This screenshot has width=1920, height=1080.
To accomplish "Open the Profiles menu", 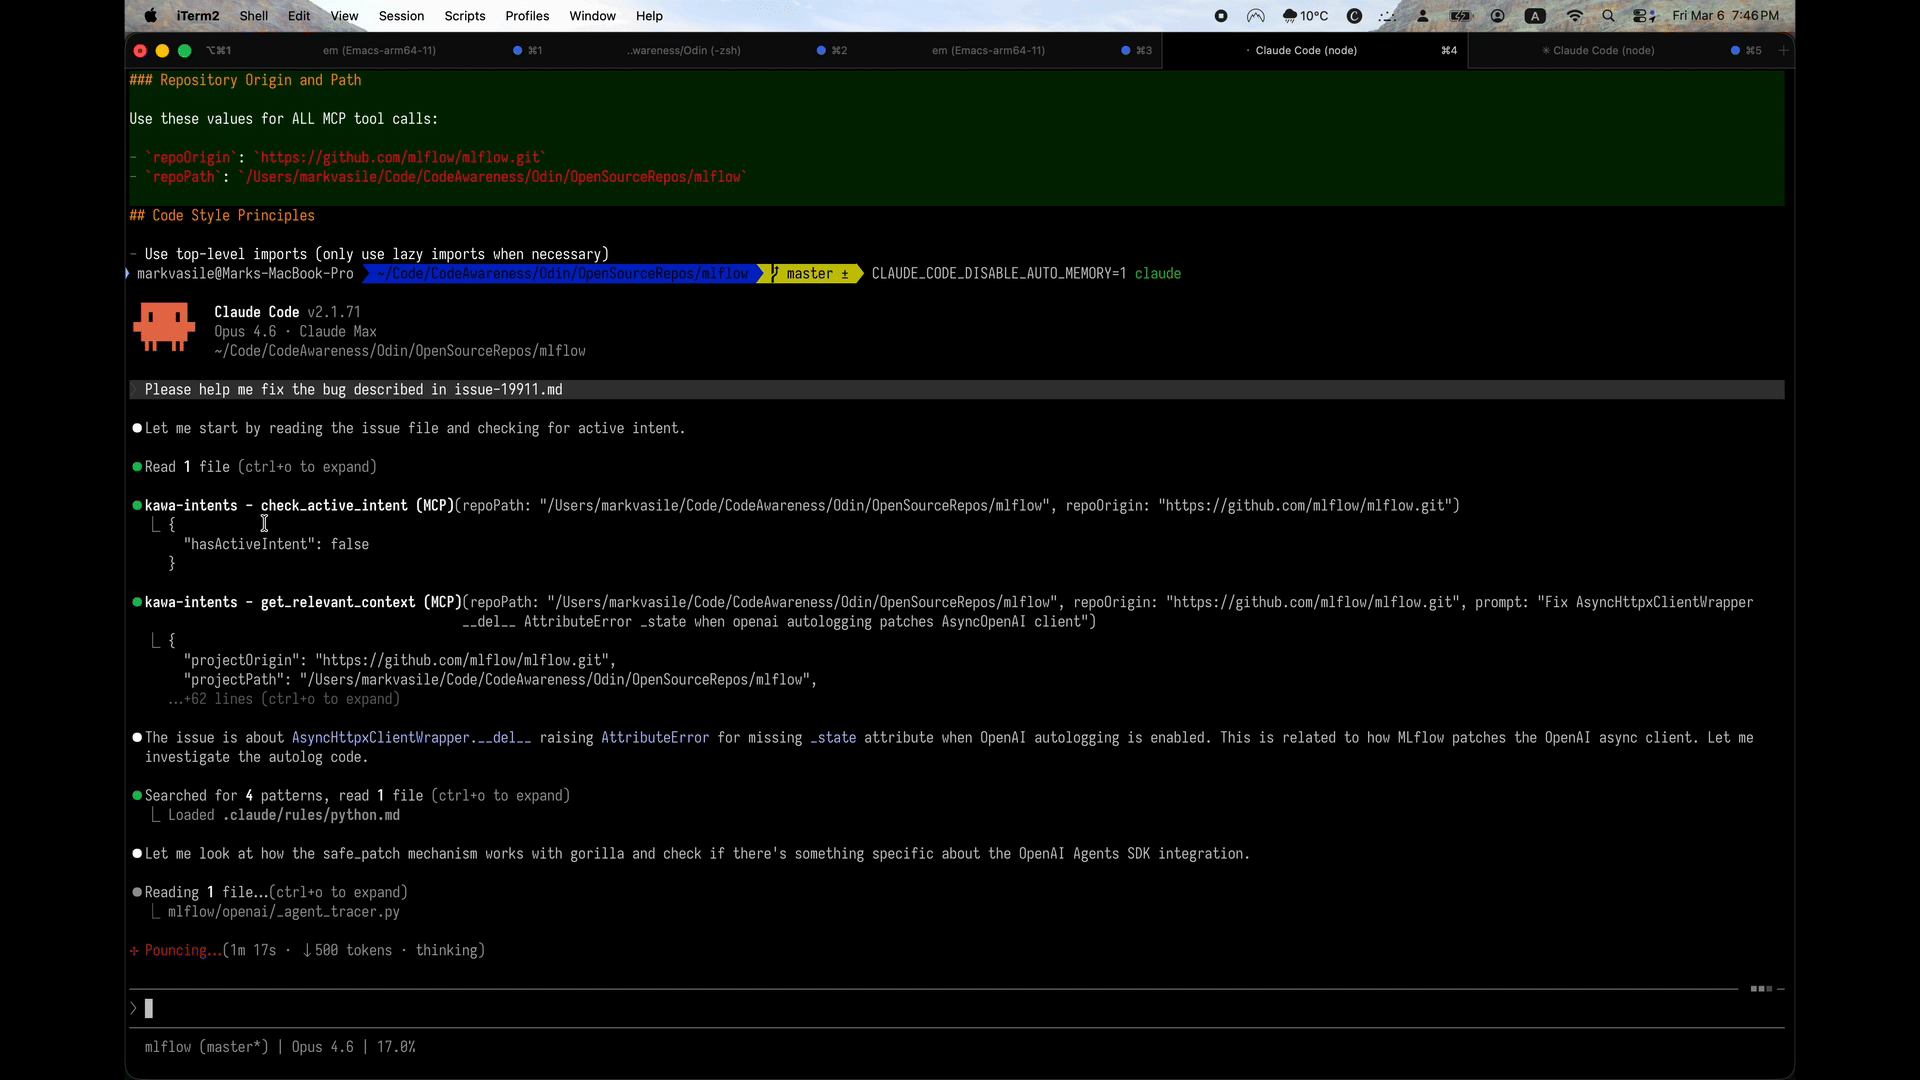I will point(527,16).
